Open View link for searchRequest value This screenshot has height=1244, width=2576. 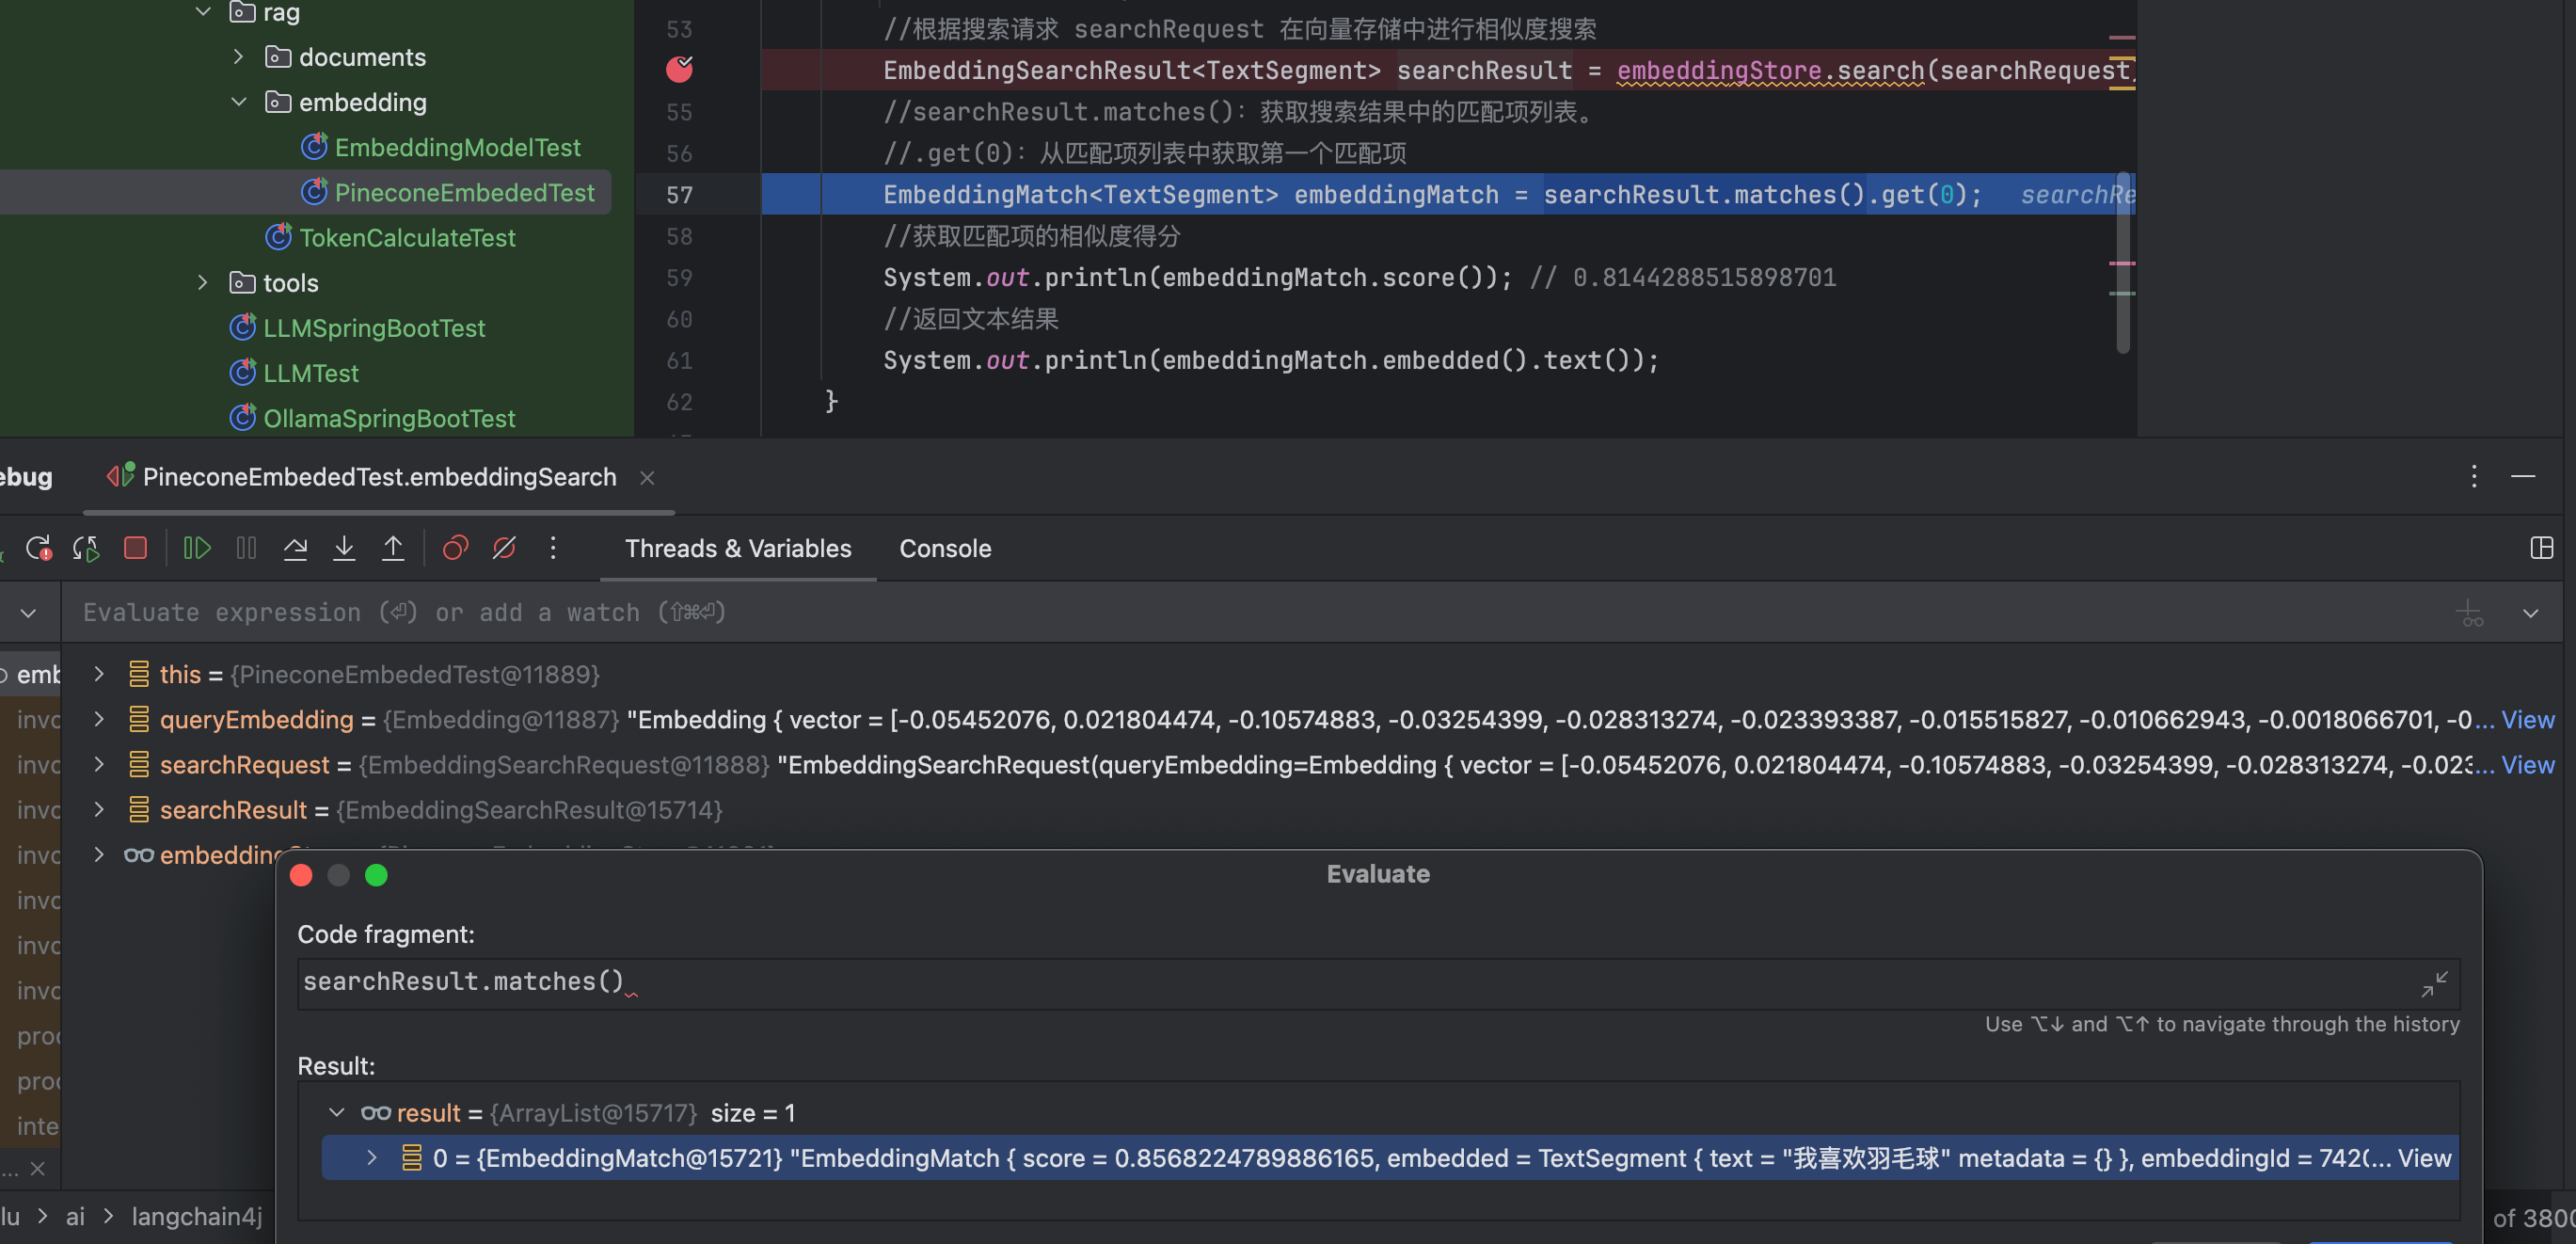[2528, 764]
